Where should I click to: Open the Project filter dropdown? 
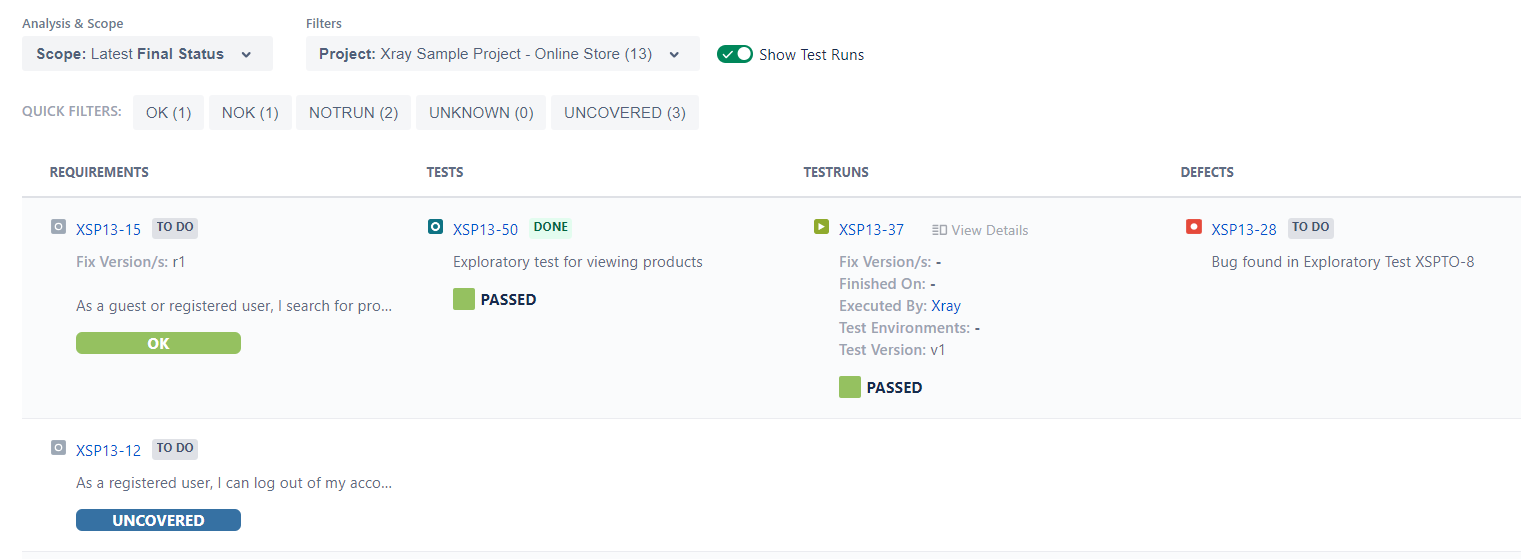pos(502,54)
